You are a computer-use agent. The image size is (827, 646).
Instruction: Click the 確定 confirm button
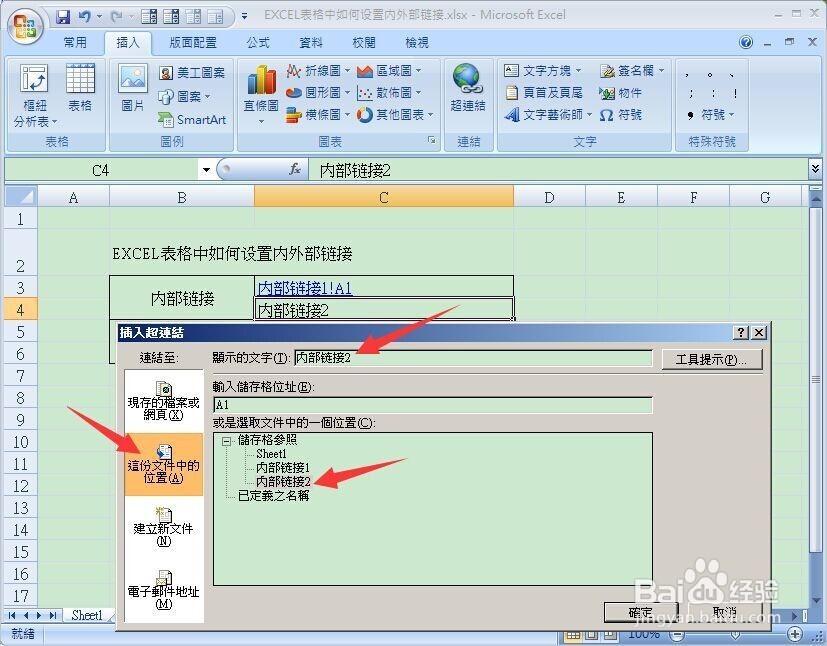tap(641, 612)
